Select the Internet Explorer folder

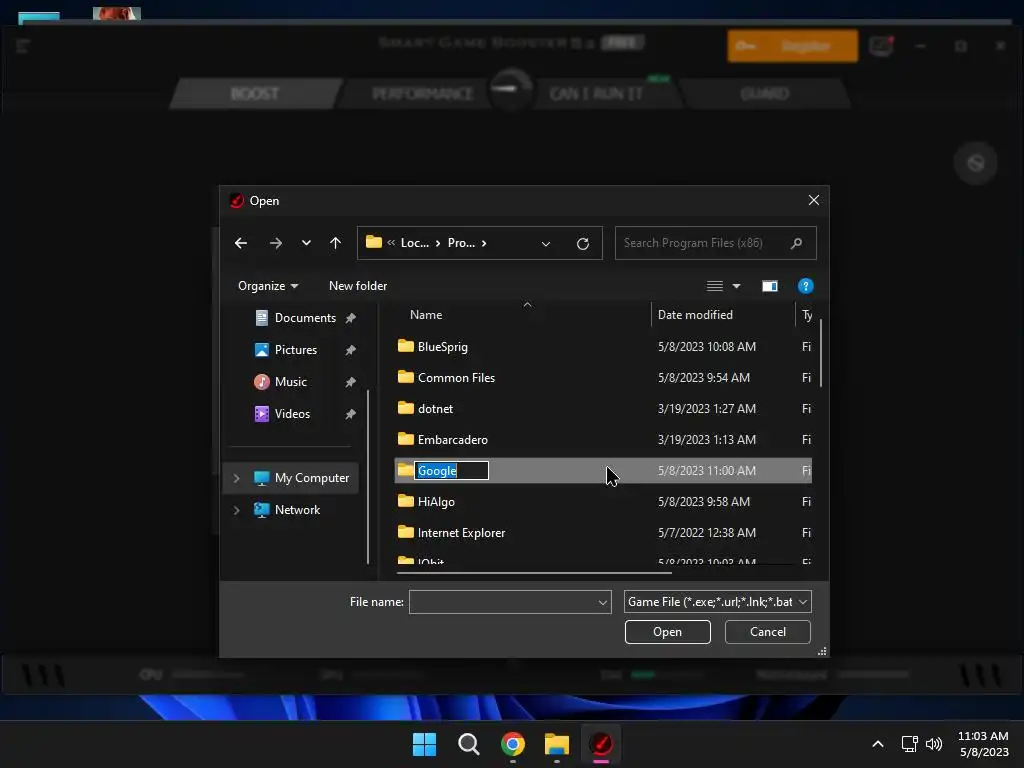461,533
